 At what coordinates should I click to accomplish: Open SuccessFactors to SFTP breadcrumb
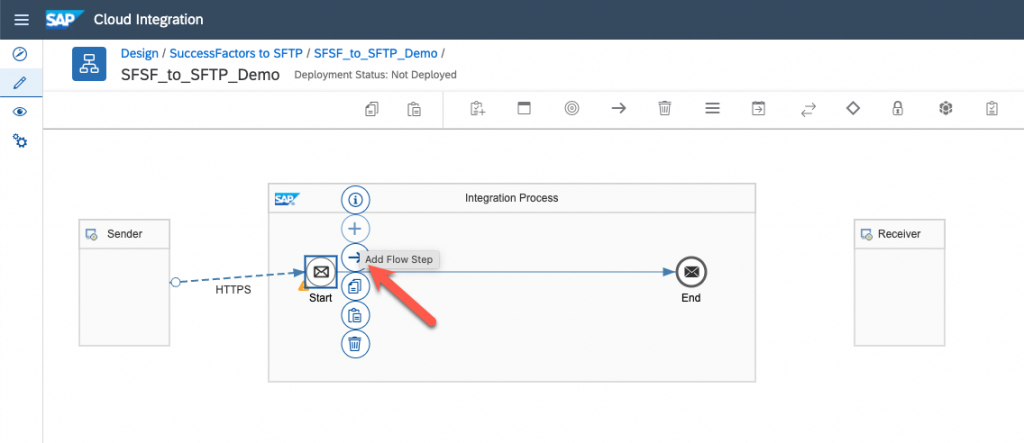pos(236,54)
